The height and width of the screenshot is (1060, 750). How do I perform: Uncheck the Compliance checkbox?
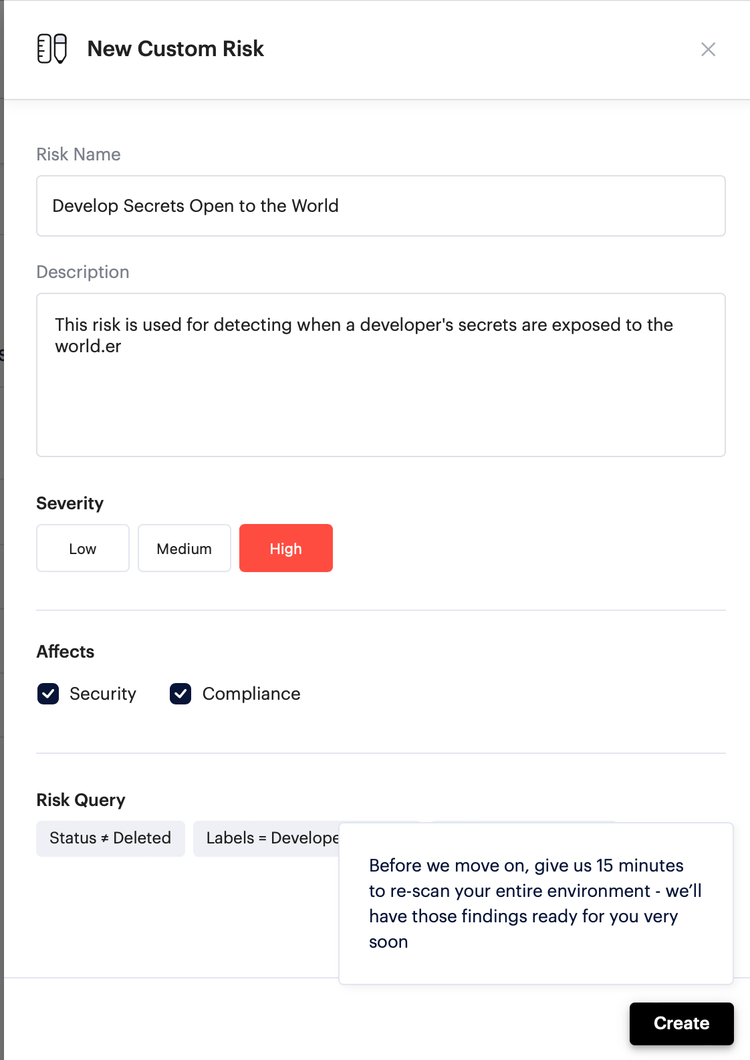[181, 694]
